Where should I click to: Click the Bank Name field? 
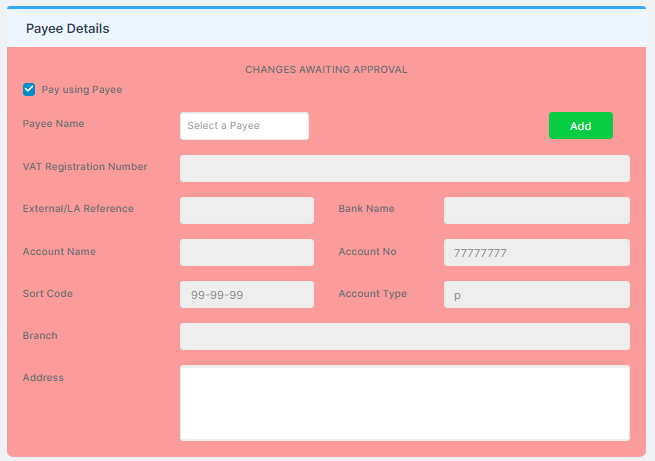click(537, 210)
